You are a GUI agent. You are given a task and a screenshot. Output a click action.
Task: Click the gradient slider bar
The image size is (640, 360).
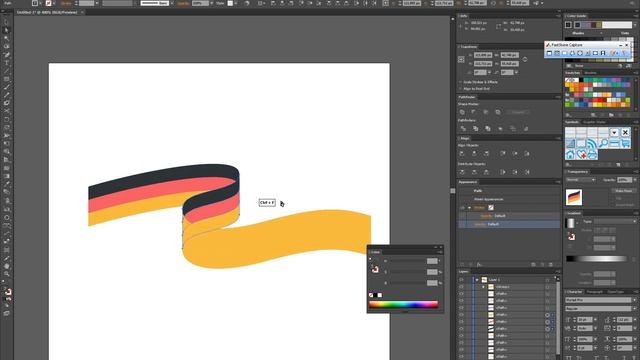coord(597,258)
